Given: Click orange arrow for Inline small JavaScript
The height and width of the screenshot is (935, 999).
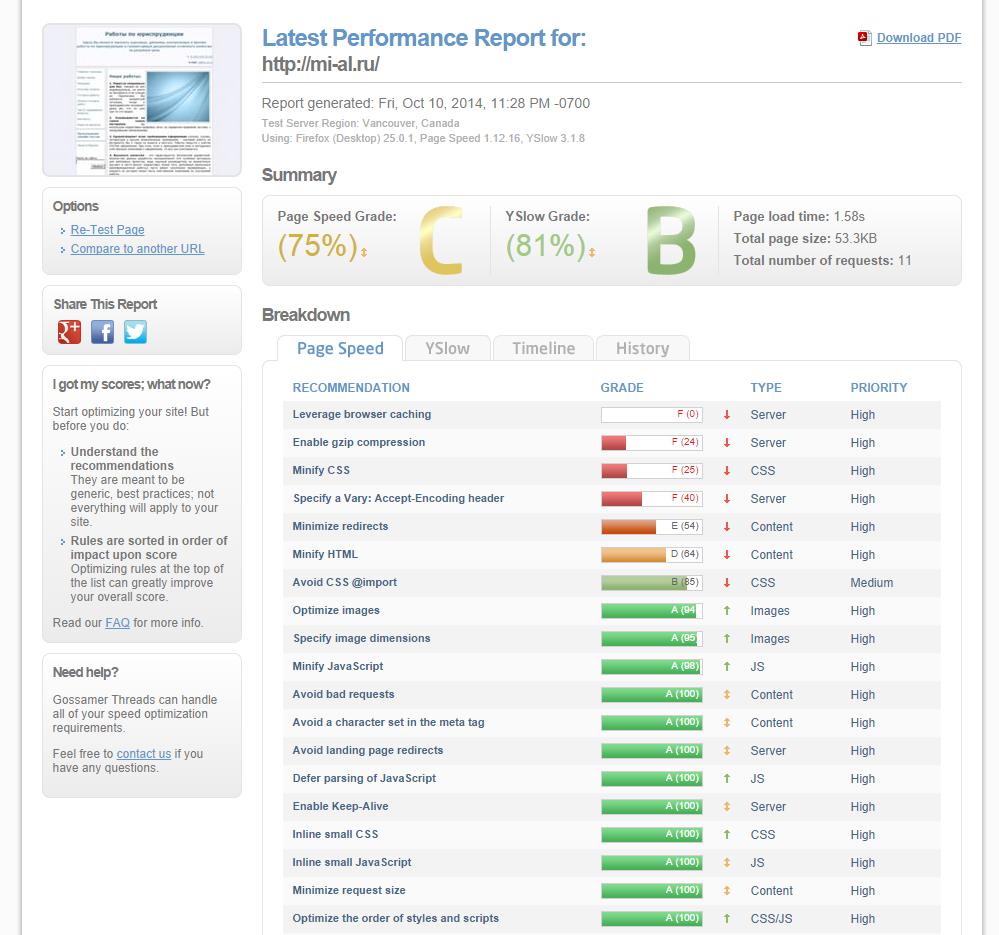Looking at the screenshot, I should (x=727, y=862).
